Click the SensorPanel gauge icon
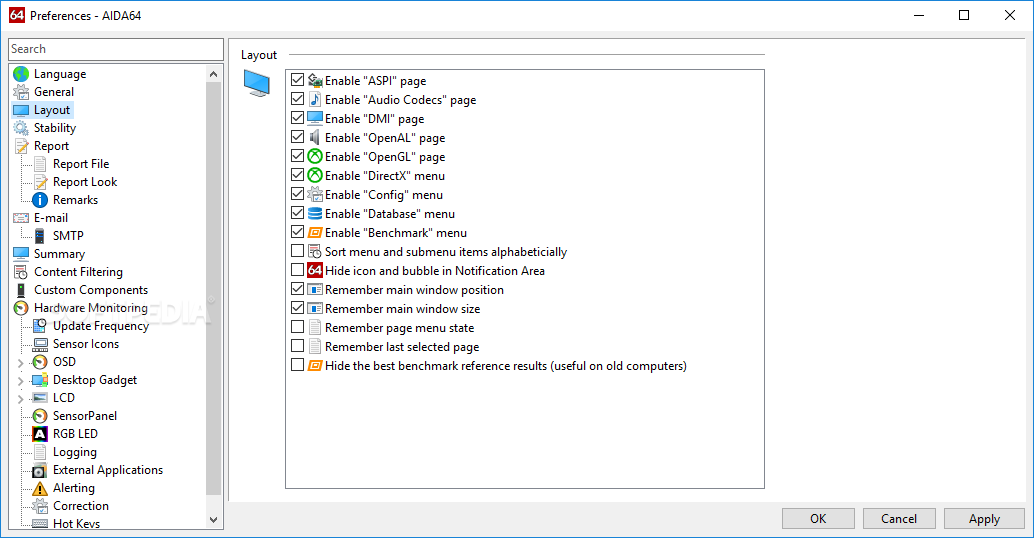 point(40,416)
